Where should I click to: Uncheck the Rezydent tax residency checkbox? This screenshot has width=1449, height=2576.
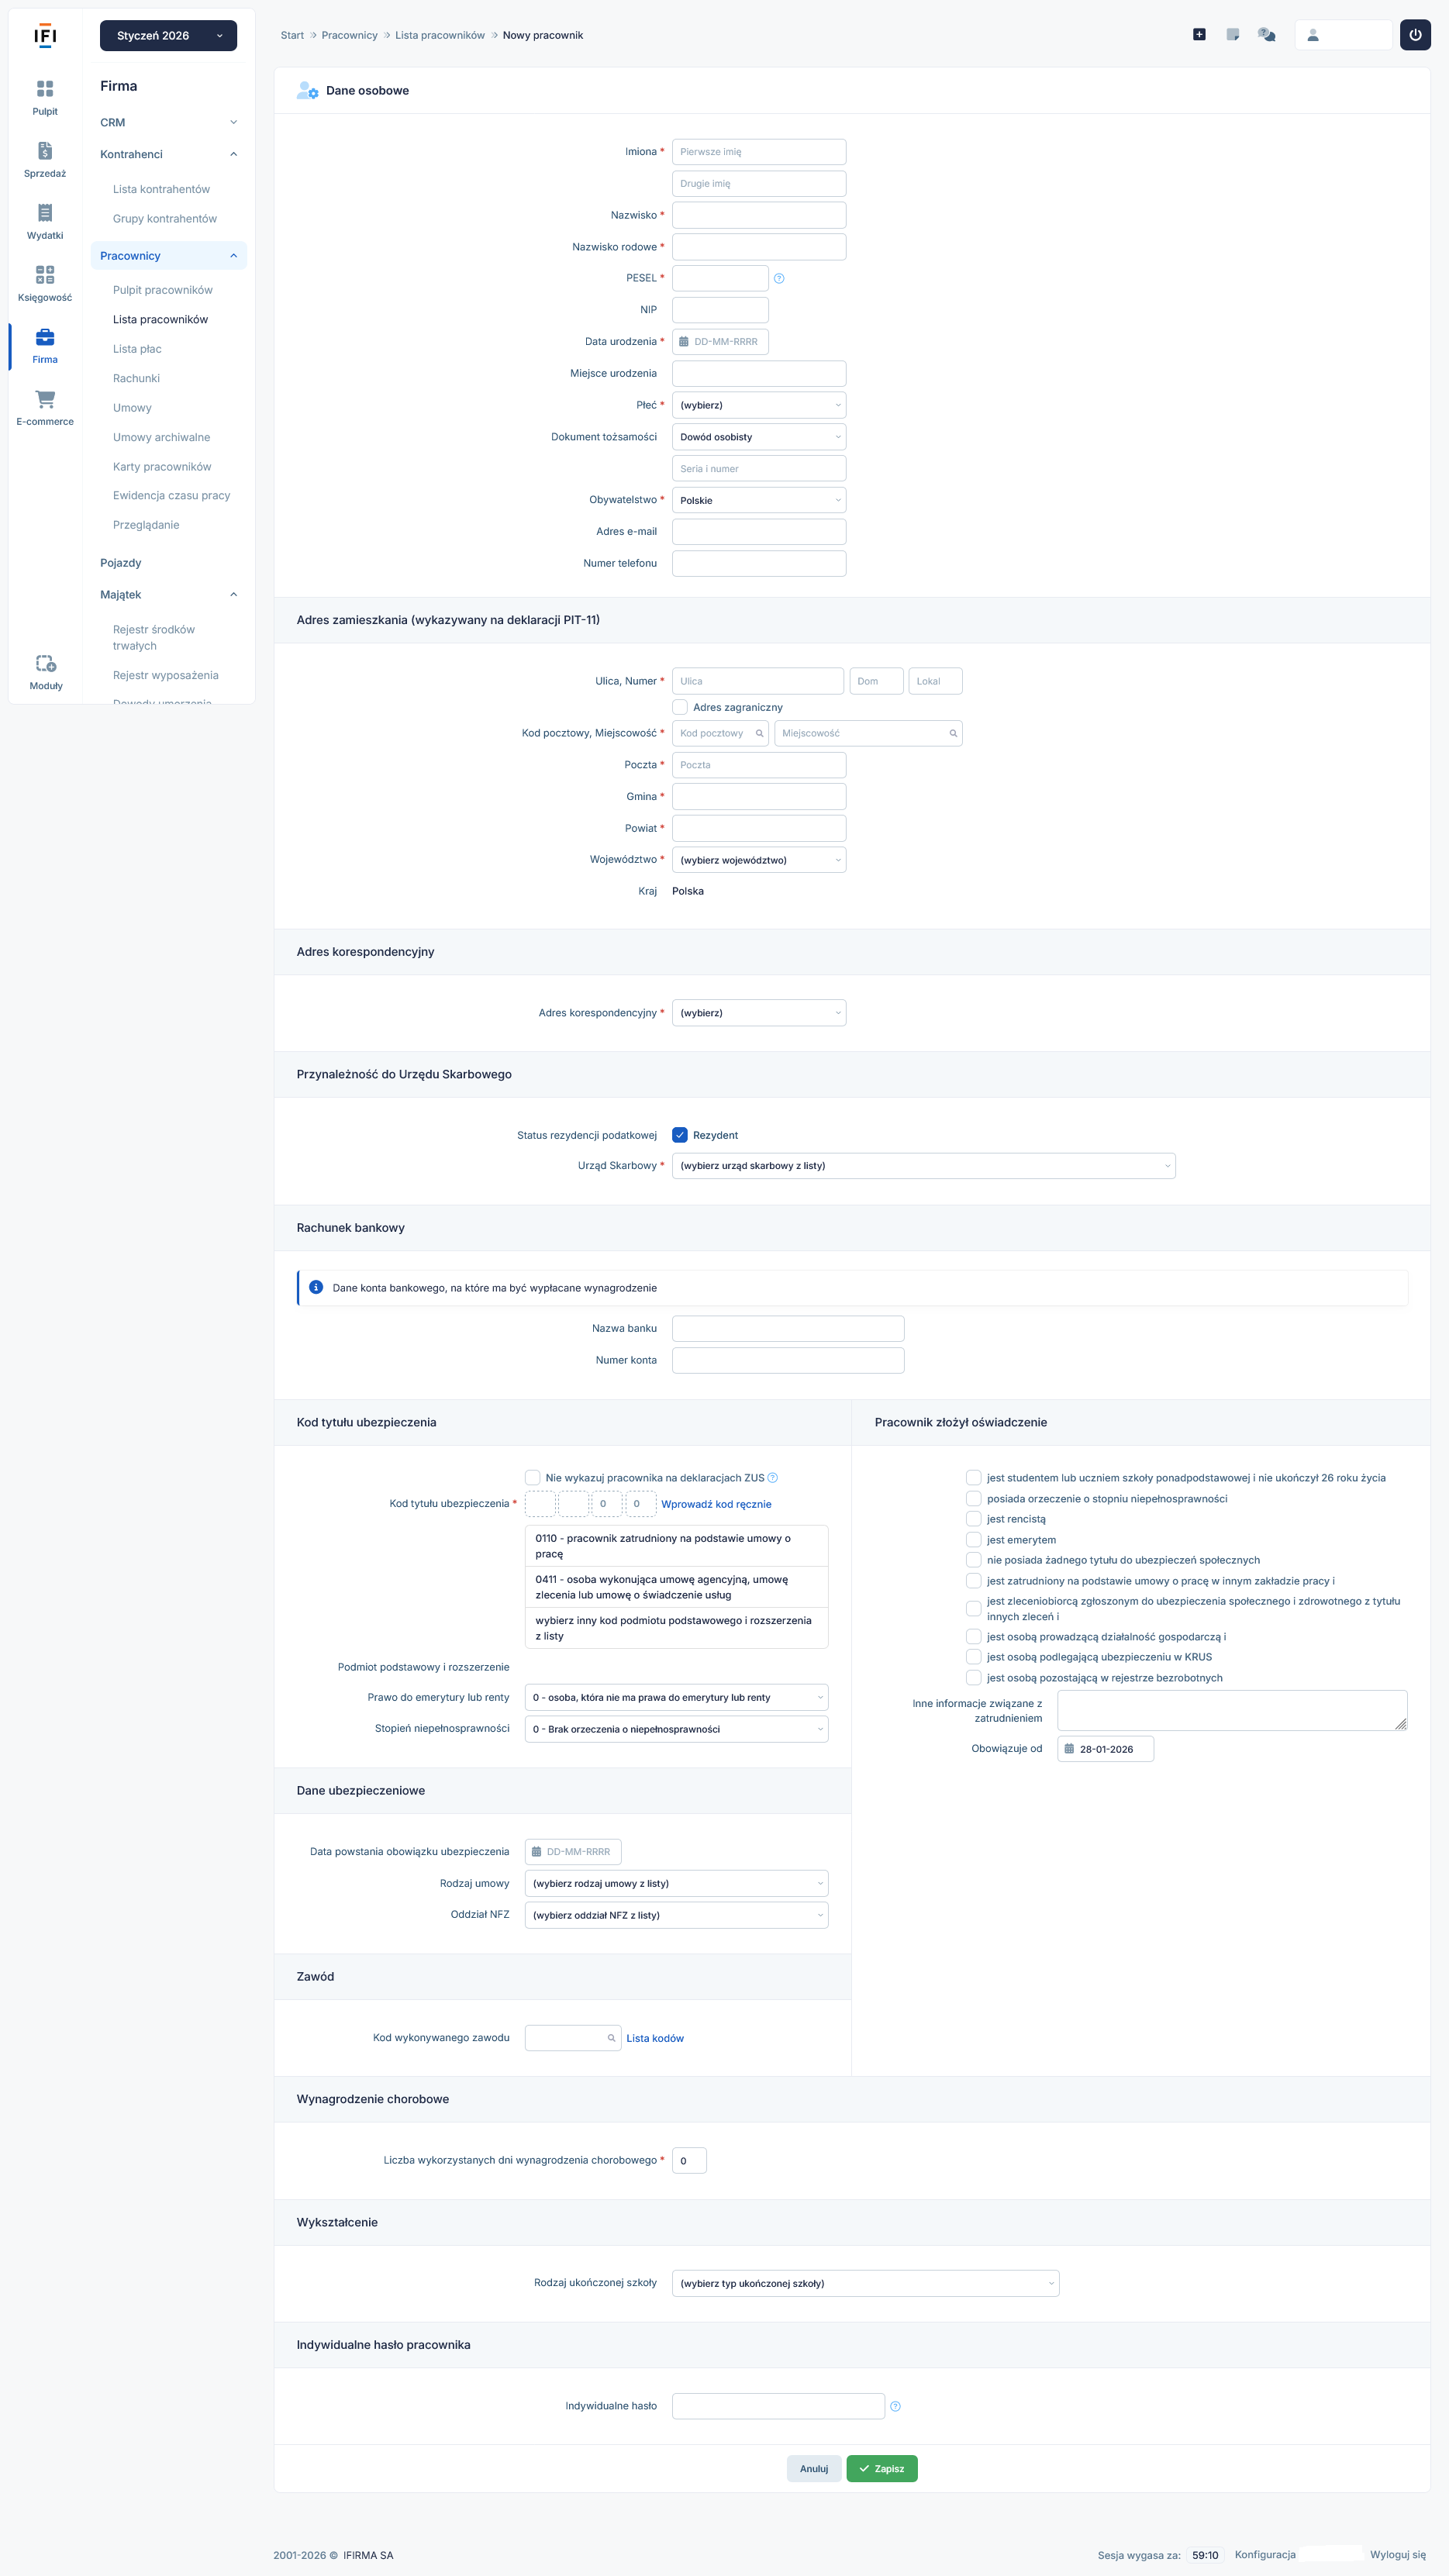click(x=680, y=1135)
